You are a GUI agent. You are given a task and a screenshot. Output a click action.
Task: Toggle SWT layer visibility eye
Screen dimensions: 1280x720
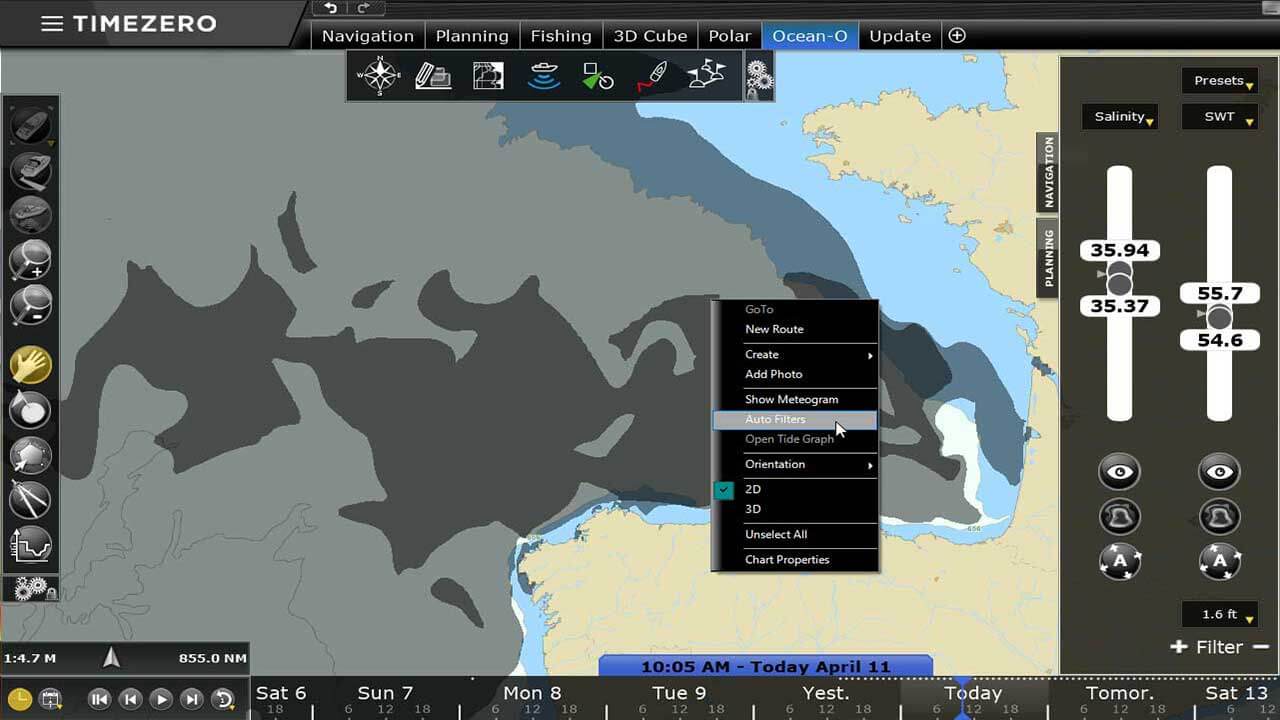coord(1219,472)
